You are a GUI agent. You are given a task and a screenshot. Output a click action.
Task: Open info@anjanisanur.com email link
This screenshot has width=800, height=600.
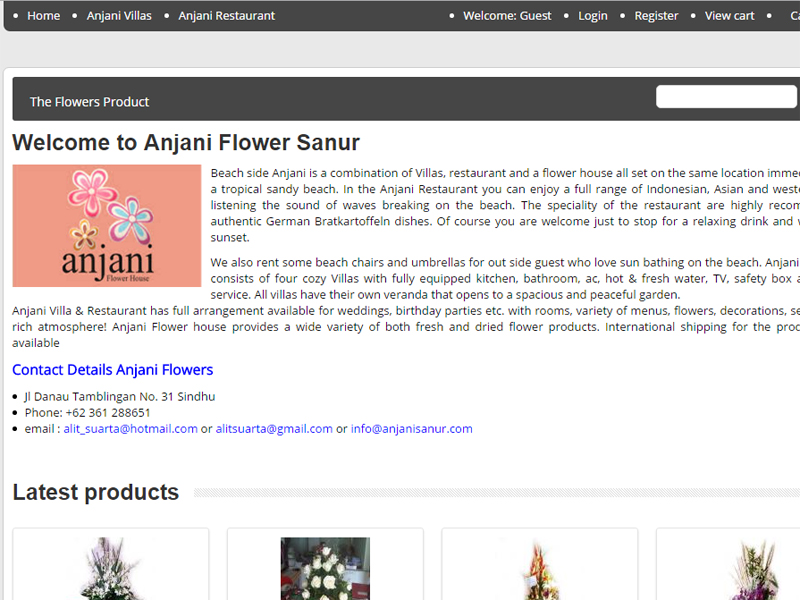click(411, 429)
